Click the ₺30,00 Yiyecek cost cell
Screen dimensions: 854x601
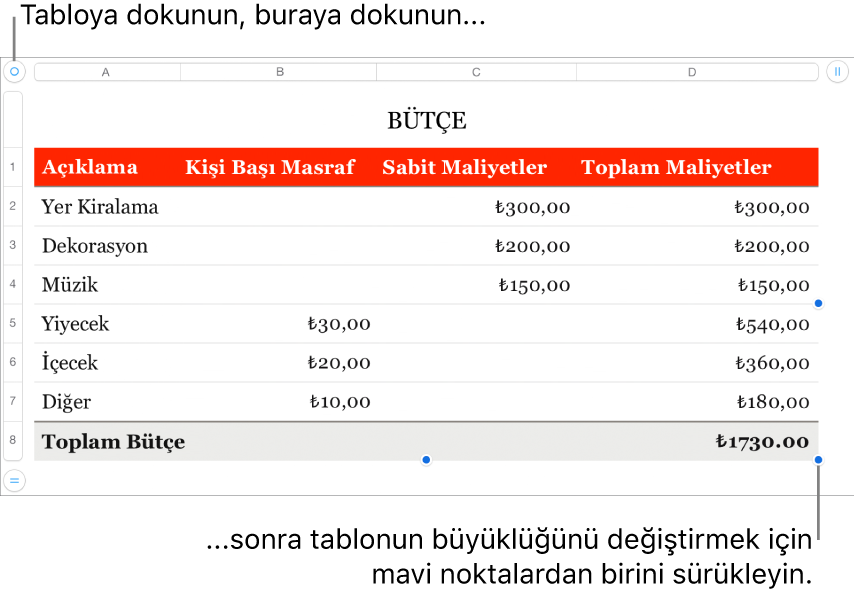coord(339,324)
